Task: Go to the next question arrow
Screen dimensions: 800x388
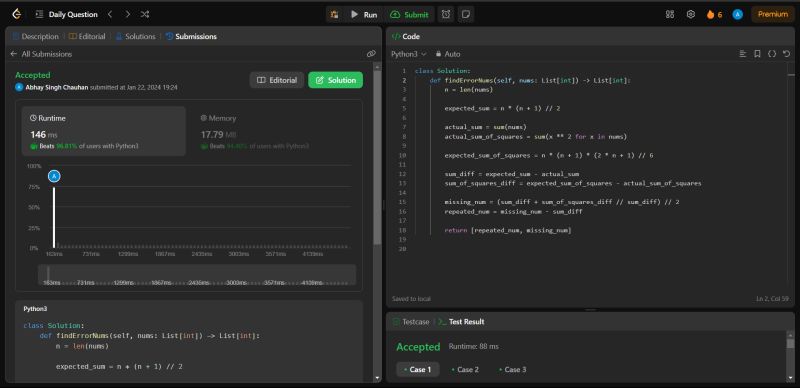Action: [128, 14]
